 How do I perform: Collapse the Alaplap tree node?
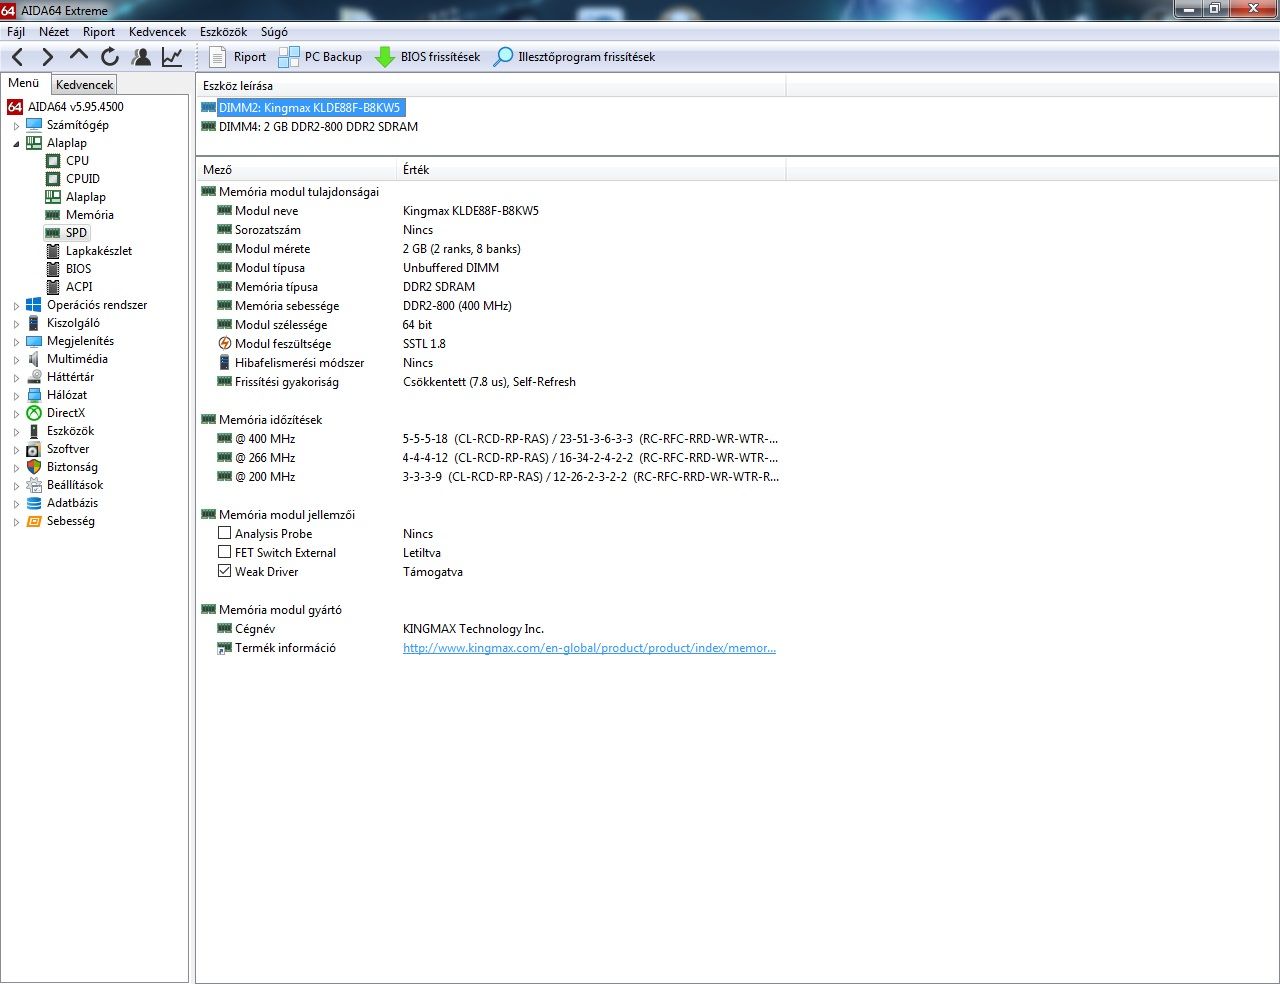click(16, 143)
